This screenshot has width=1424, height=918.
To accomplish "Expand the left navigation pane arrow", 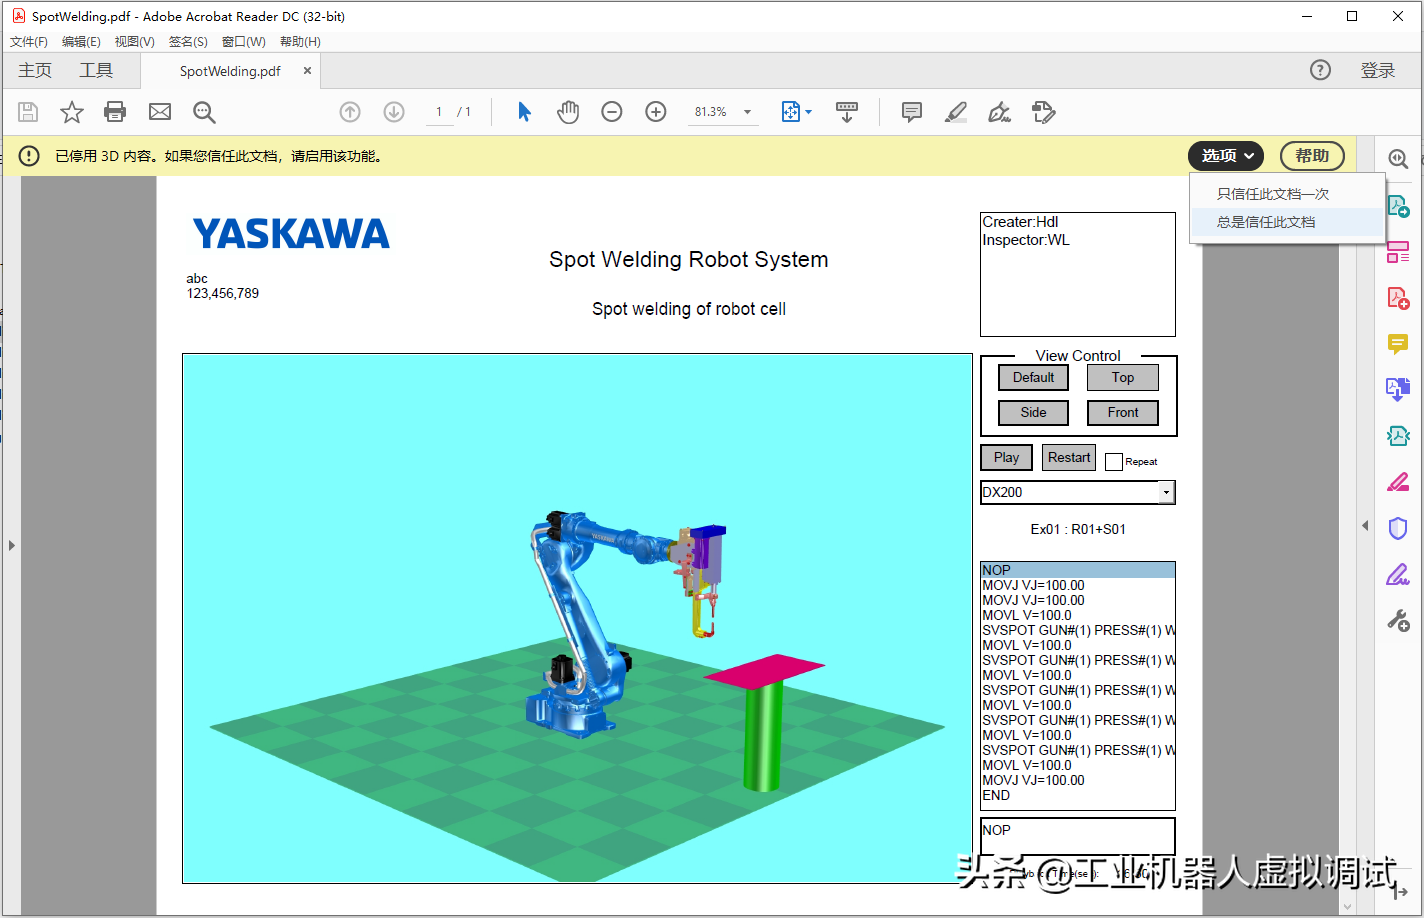I will click(11, 545).
